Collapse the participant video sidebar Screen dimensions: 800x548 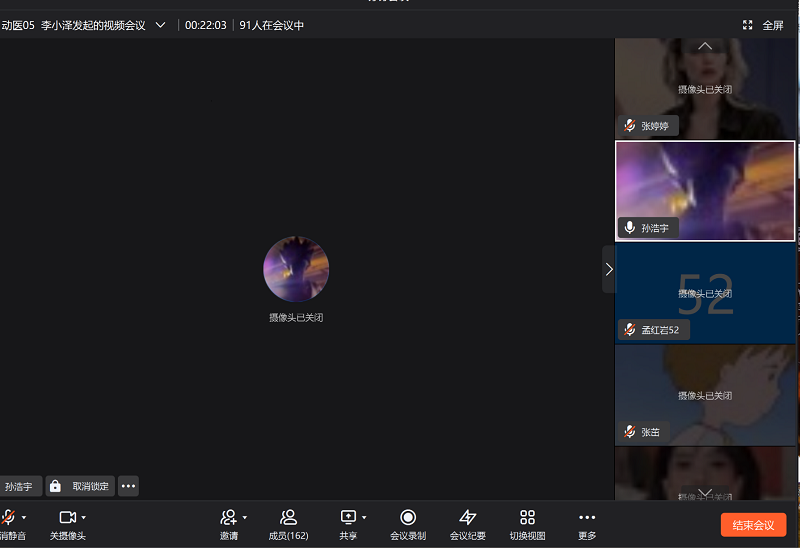(608, 269)
